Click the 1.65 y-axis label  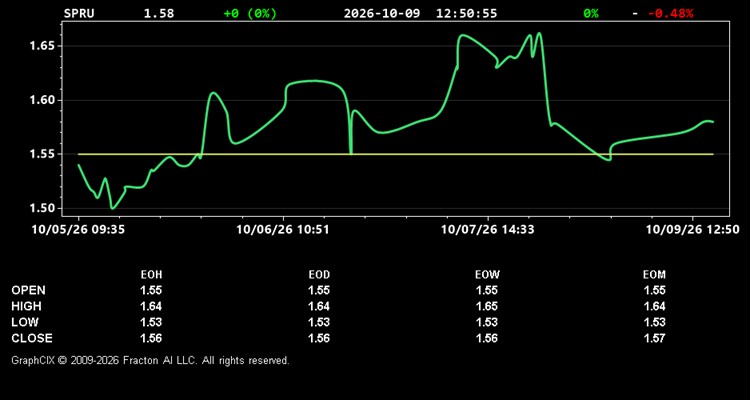44,46
